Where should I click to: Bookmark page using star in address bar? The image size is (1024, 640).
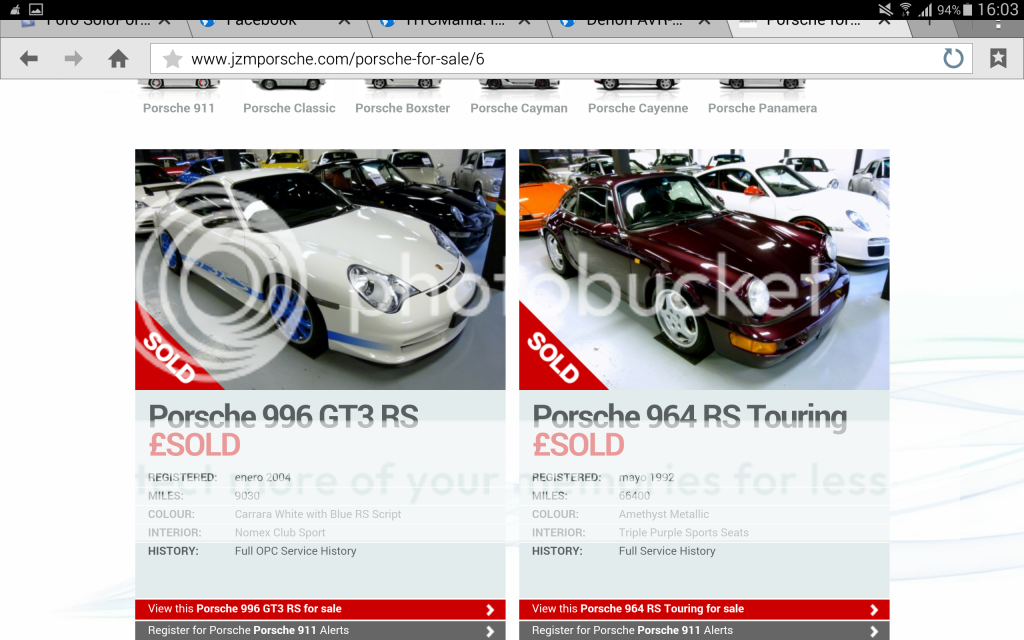[x=172, y=59]
